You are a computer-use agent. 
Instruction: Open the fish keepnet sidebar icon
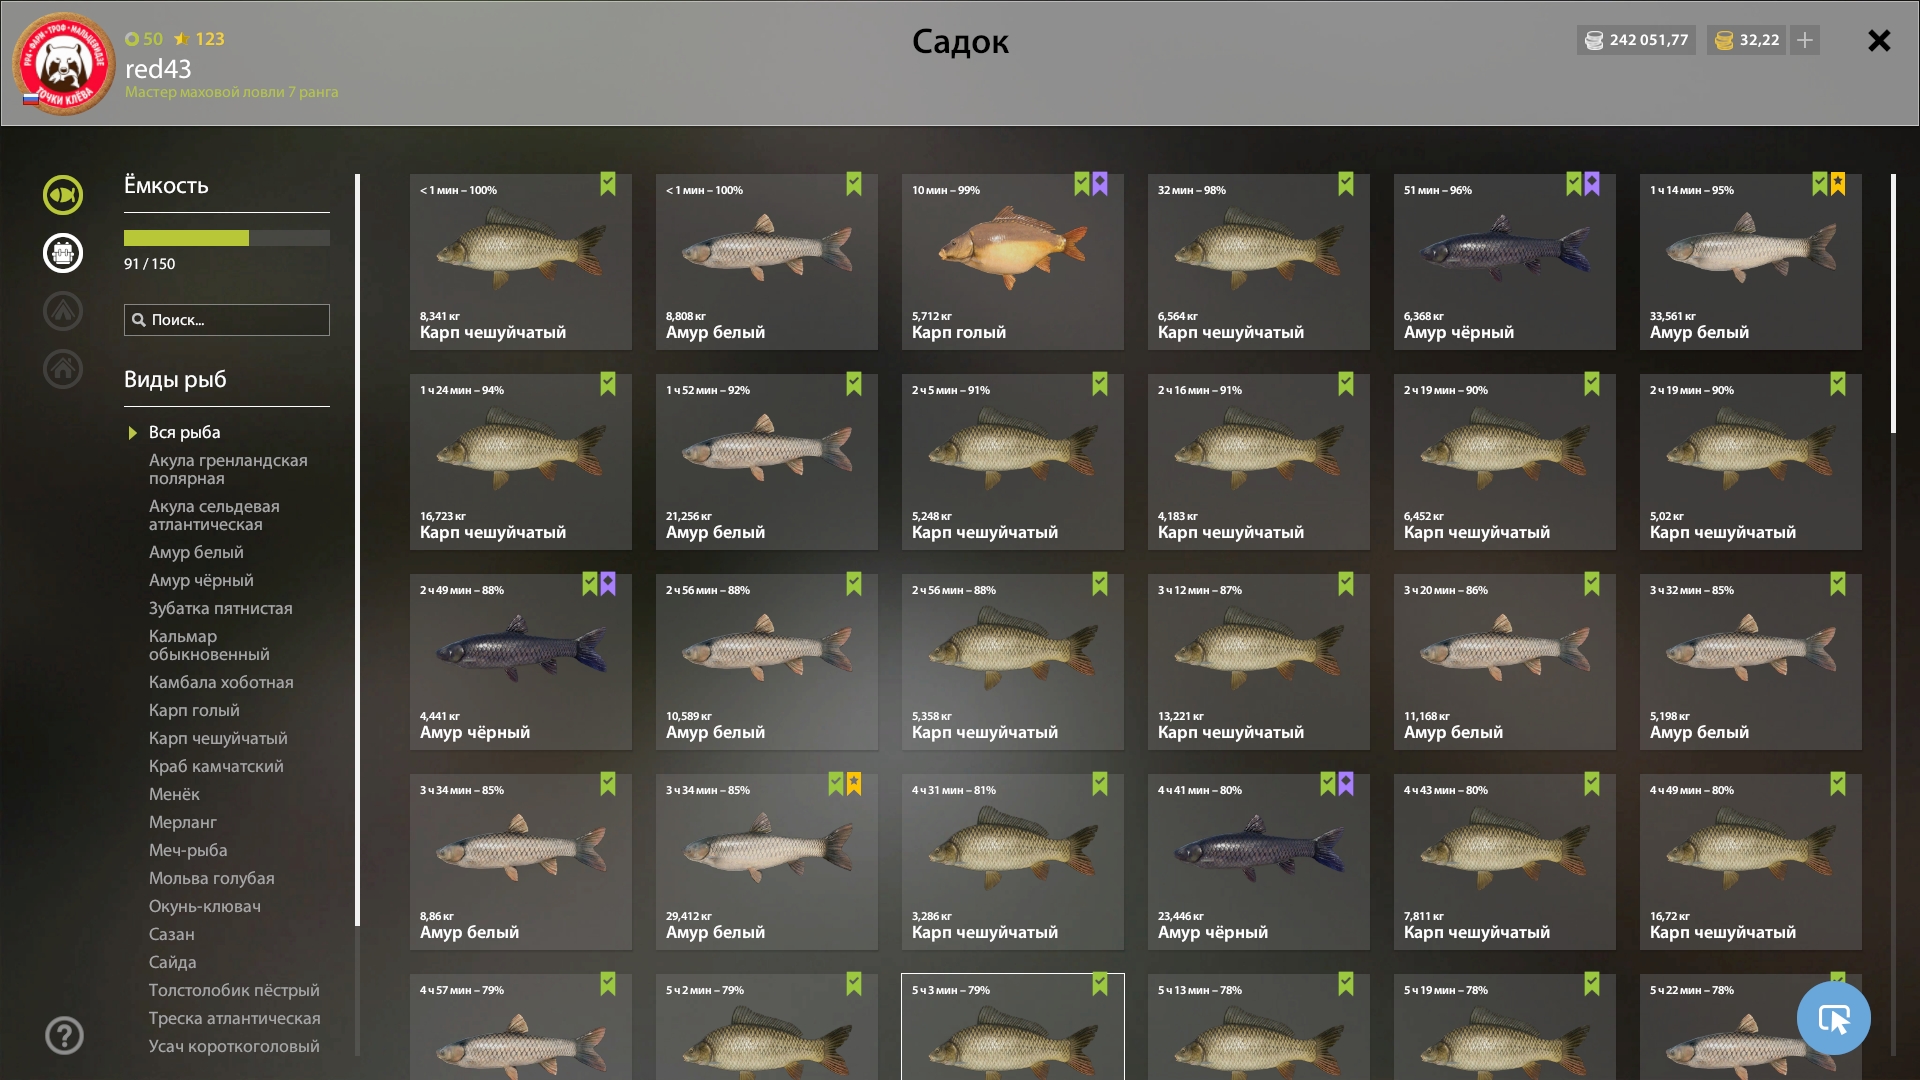point(63,195)
